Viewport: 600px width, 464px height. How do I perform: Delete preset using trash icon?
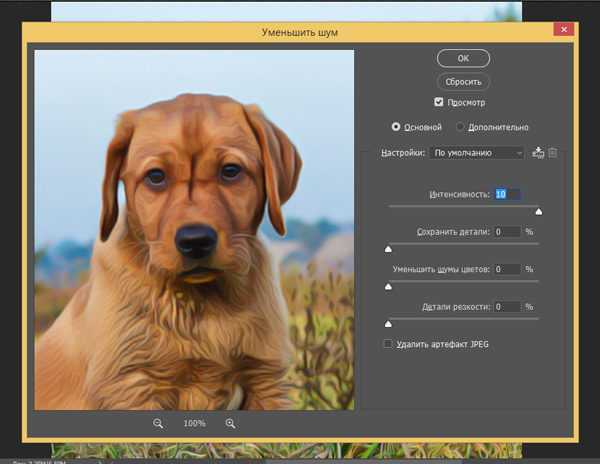coord(552,153)
